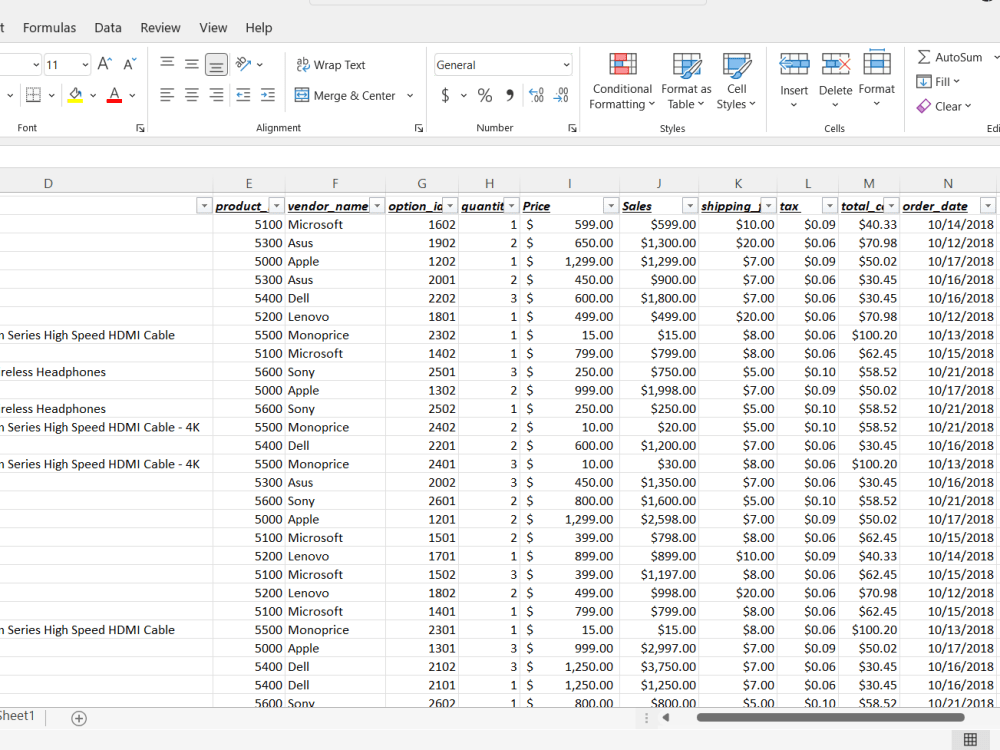Decrease decimal places shown

[561, 96]
